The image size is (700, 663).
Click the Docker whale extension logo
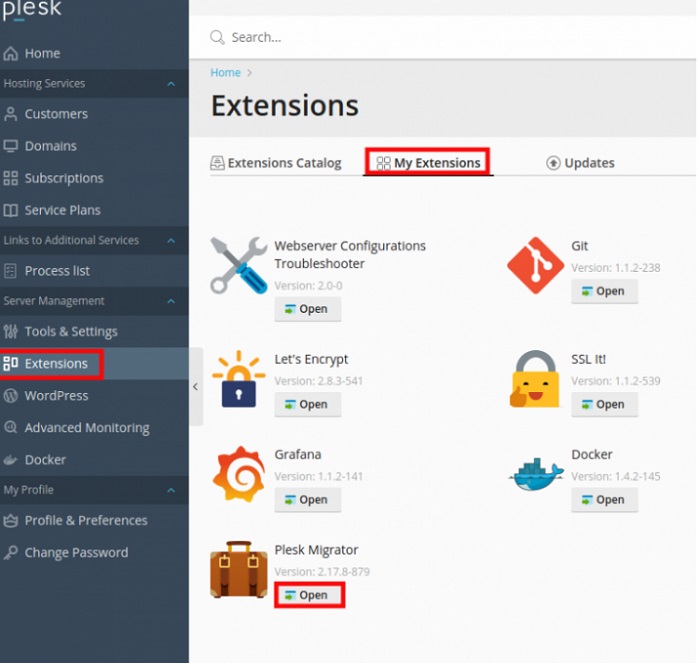536,474
